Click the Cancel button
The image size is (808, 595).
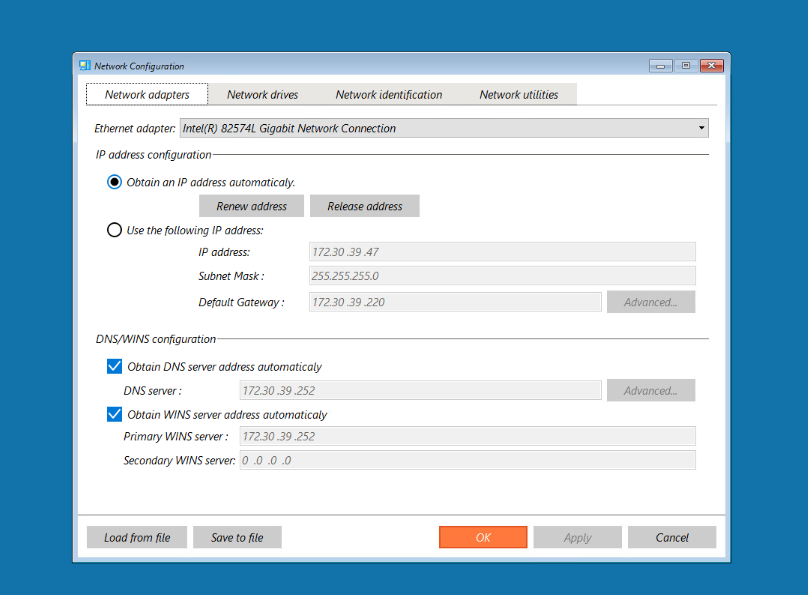pos(672,537)
